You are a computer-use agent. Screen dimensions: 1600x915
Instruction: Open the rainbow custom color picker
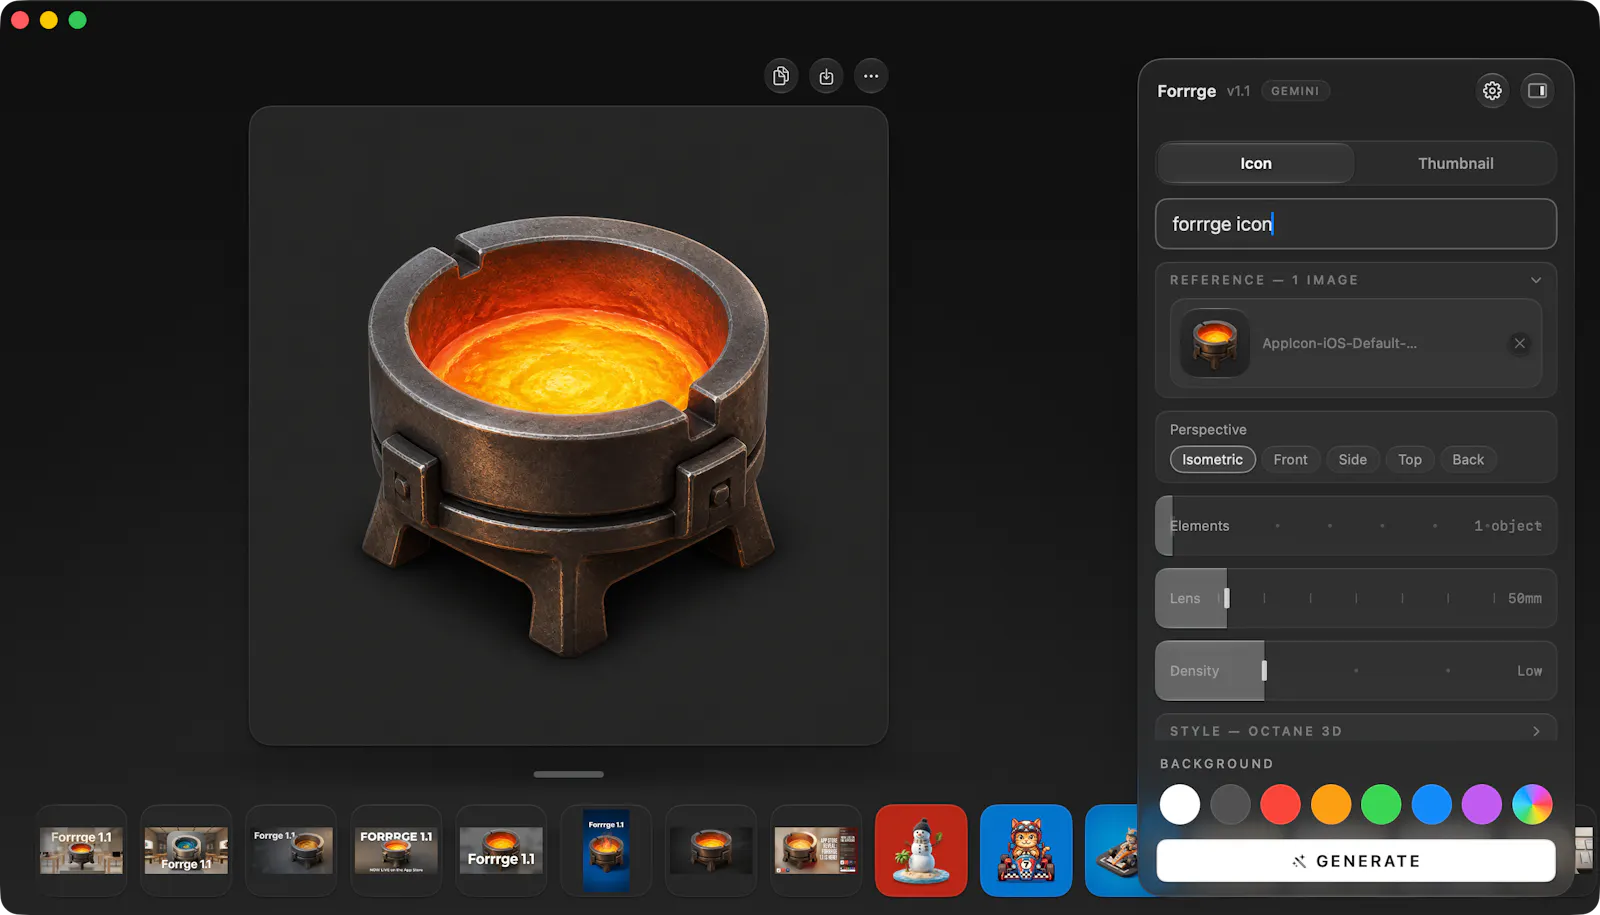click(1532, 804)
